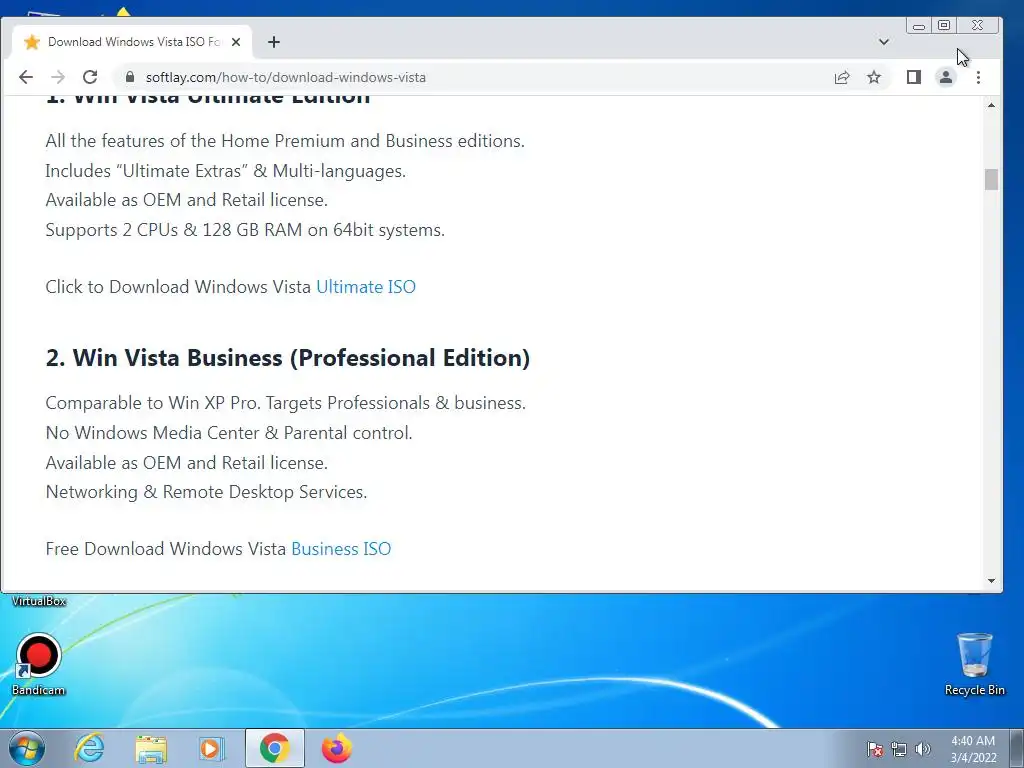
Task: Open the Windows Start menu
Action: [x=27, y=748]
